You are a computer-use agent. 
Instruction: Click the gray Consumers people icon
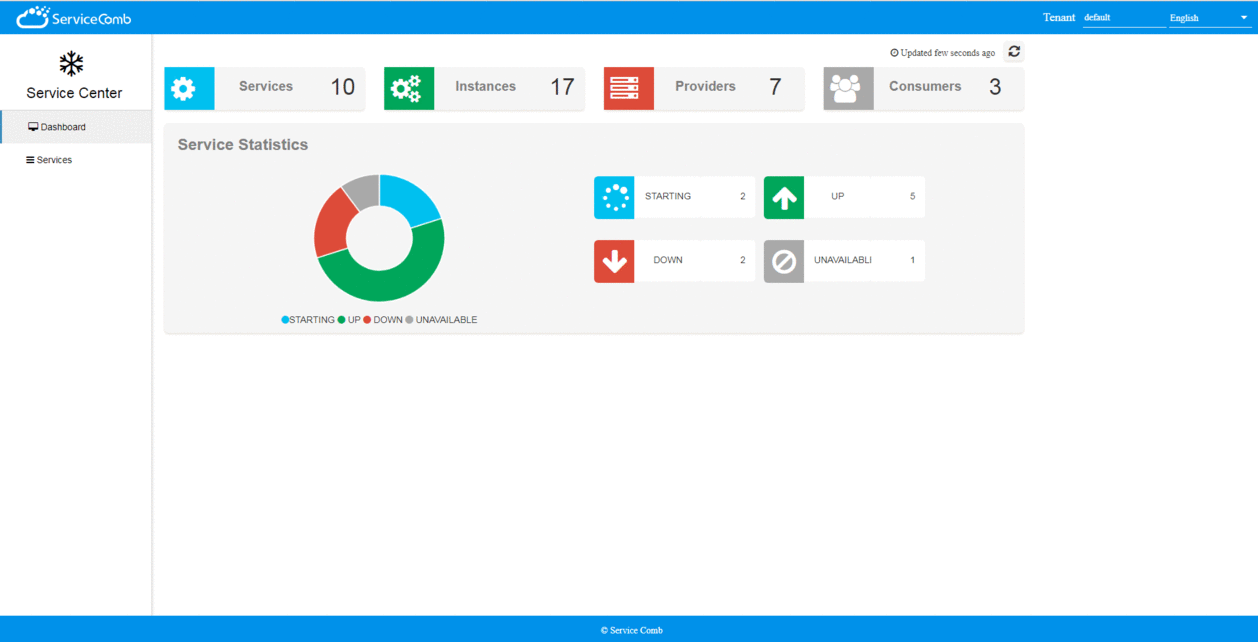click(x=848, y=88)
